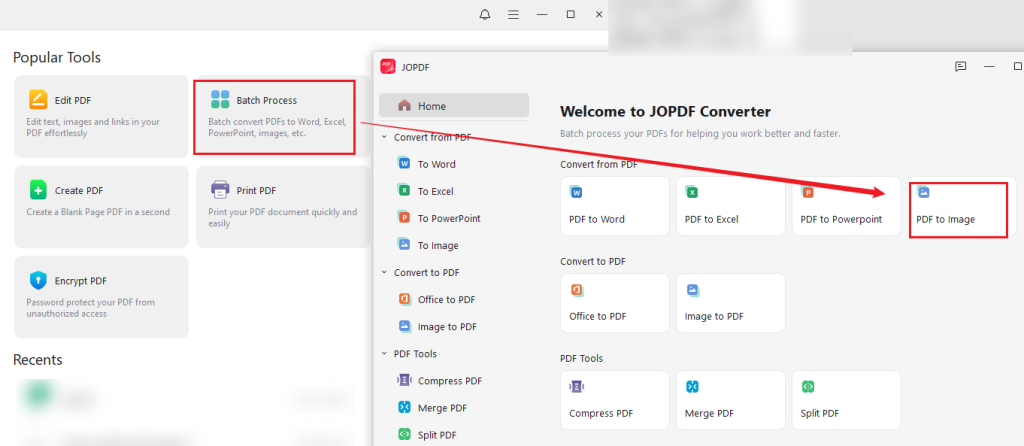Open PDF to Excel card label
The width and height of the screenshot is (1024, 446).
point(712,219)
